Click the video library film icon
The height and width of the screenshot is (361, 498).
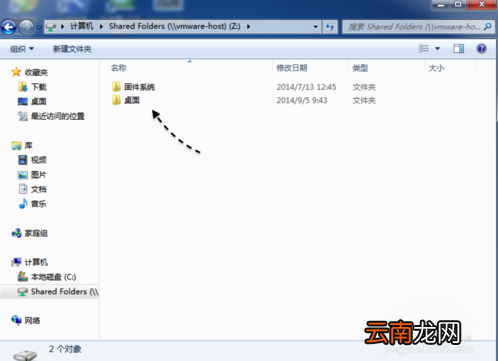[23, 160]
